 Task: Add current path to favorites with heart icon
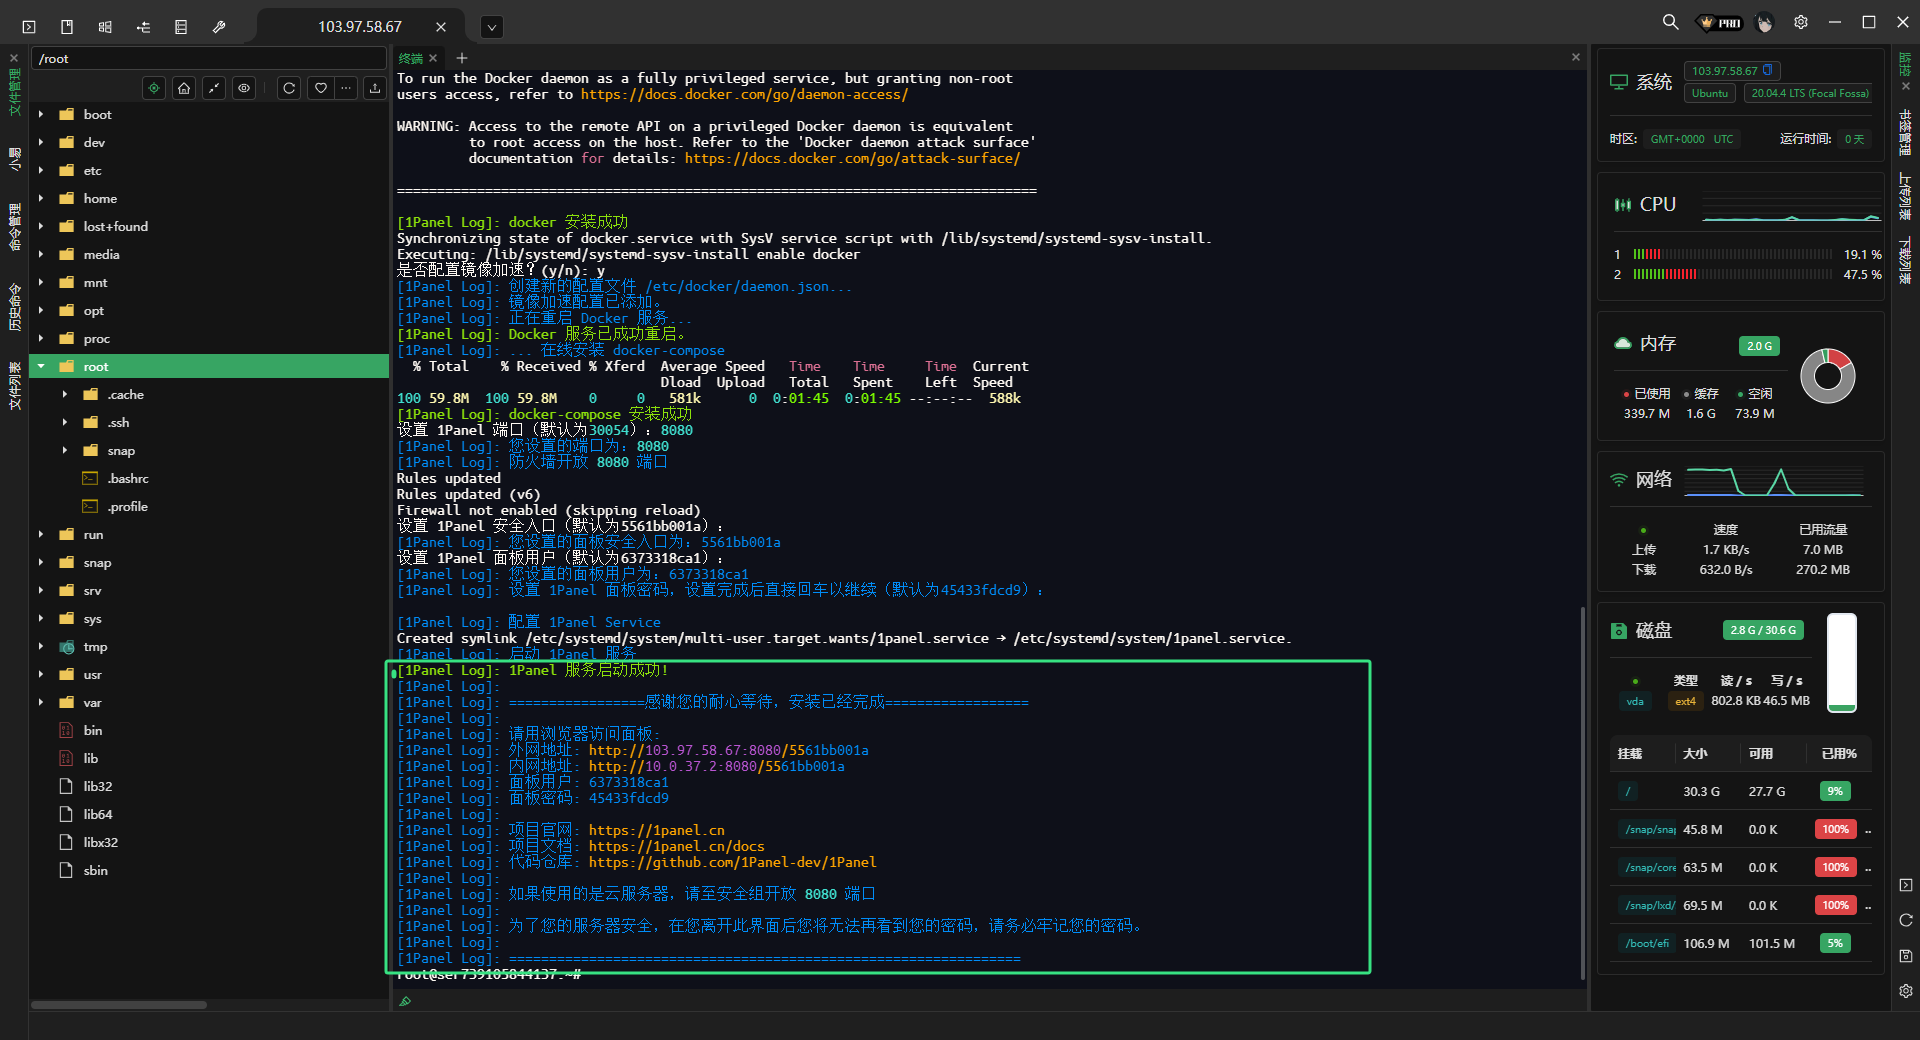tap(320, 88)
